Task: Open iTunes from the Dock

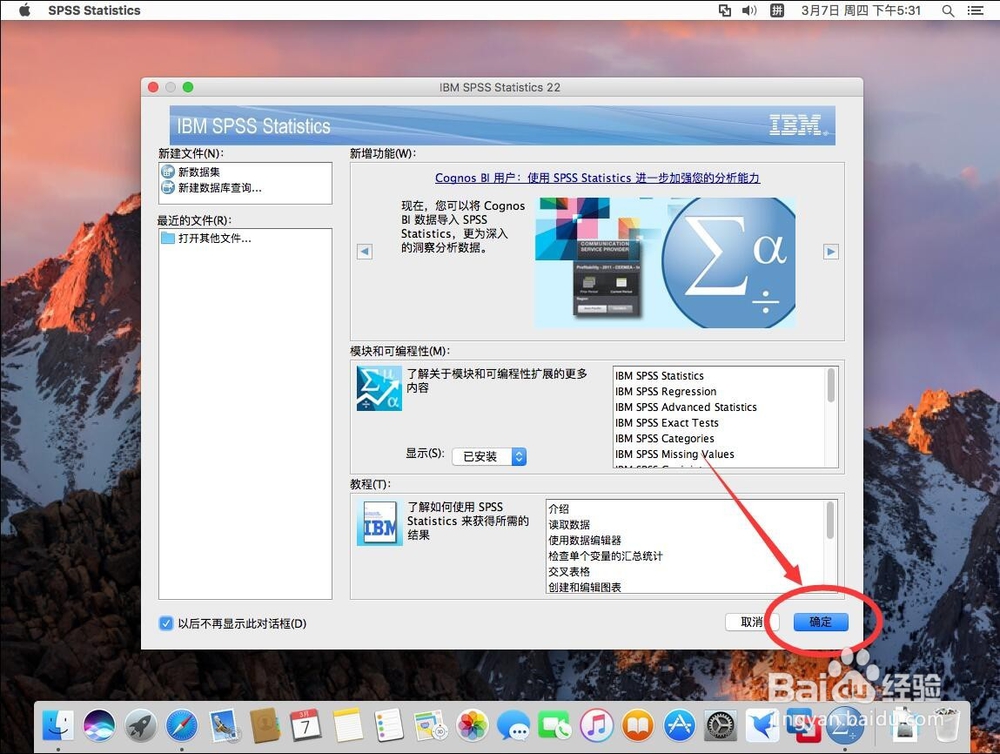Action: (x=596, y=725)
